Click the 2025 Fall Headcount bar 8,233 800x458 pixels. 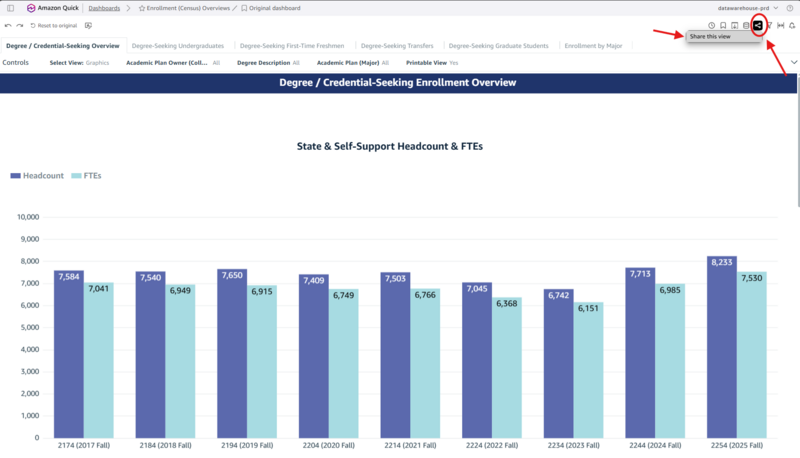pyautogui.click(x=722, y=347)
